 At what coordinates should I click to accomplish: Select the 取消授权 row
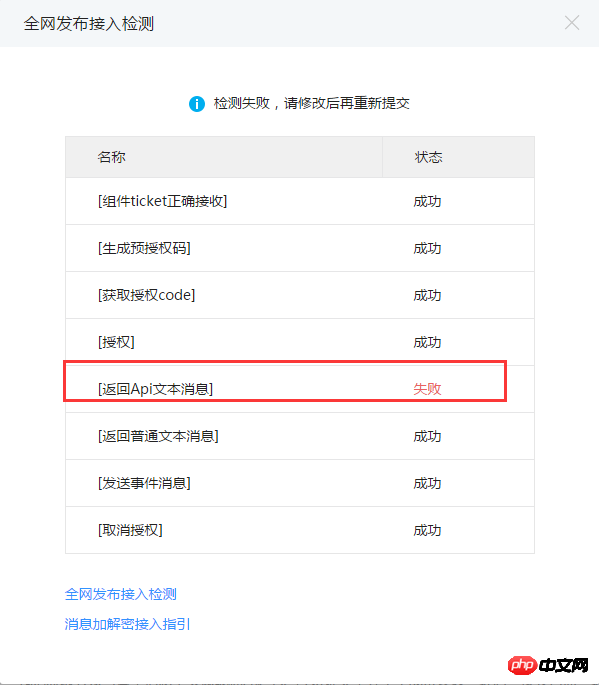click(300, 530)
